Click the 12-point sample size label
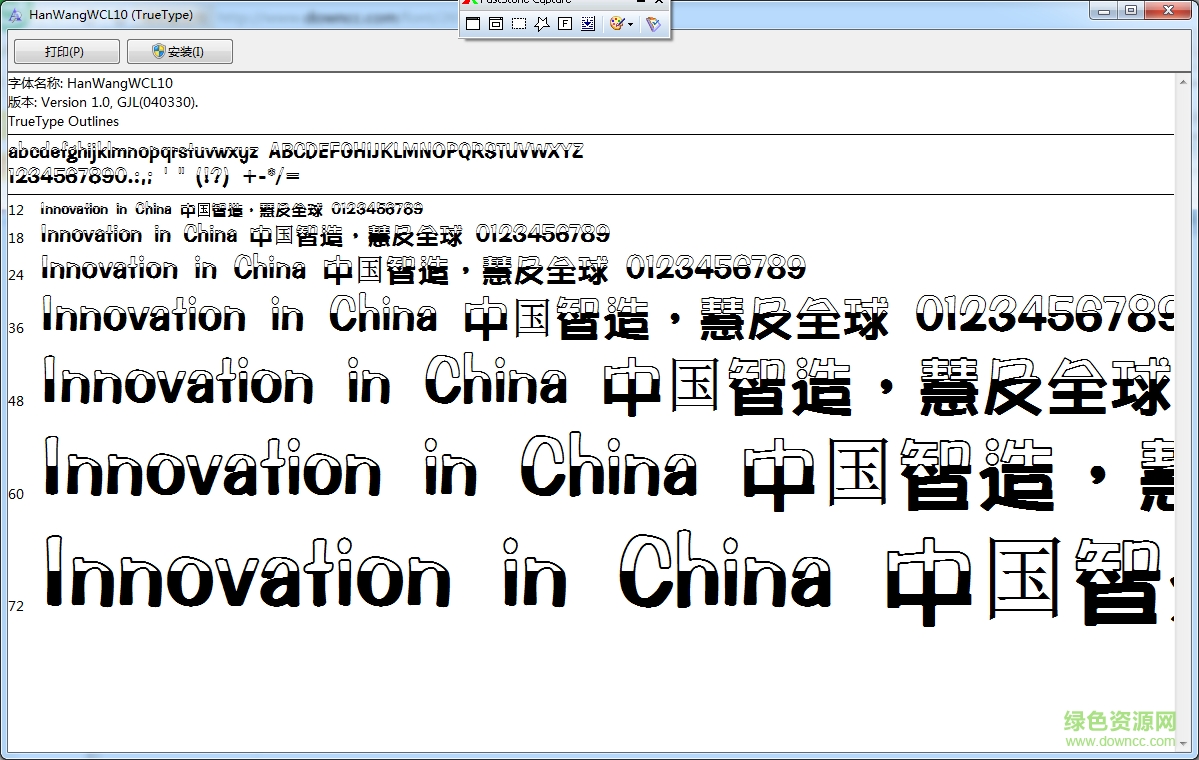The width and height of the screenshot is (1199, 760). (x=16, y=210)
